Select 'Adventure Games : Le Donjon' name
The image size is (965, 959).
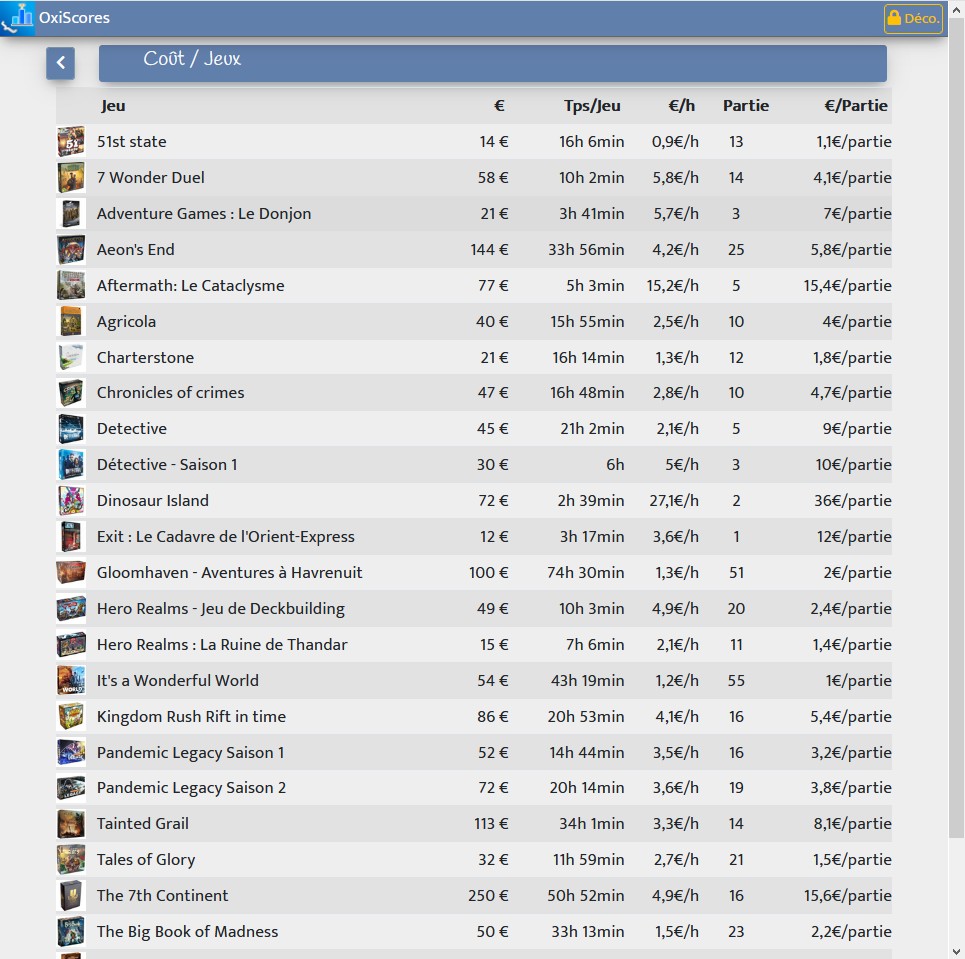(x=204, y=214)
